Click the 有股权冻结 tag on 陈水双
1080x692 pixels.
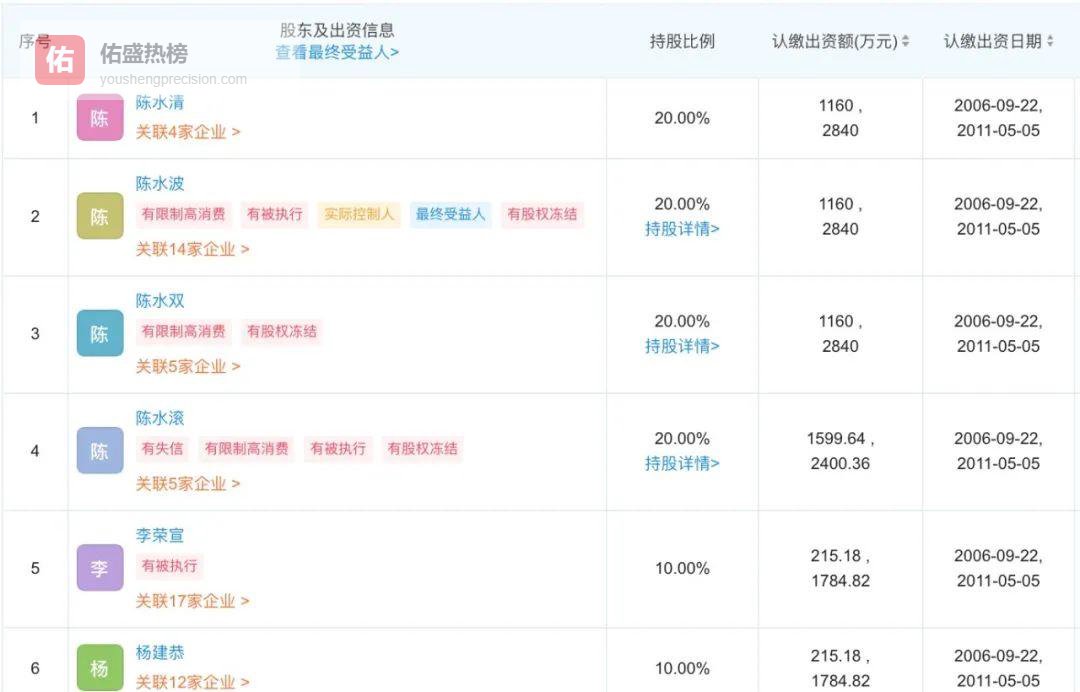[283, 331]
